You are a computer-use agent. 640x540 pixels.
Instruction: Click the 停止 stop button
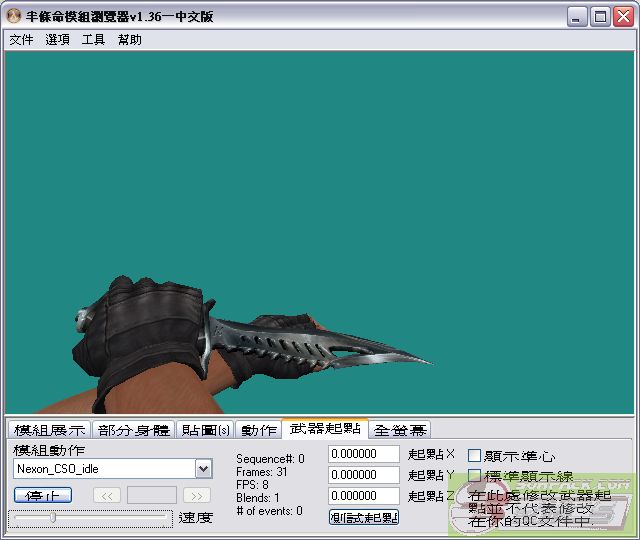[x=43, y=496]
